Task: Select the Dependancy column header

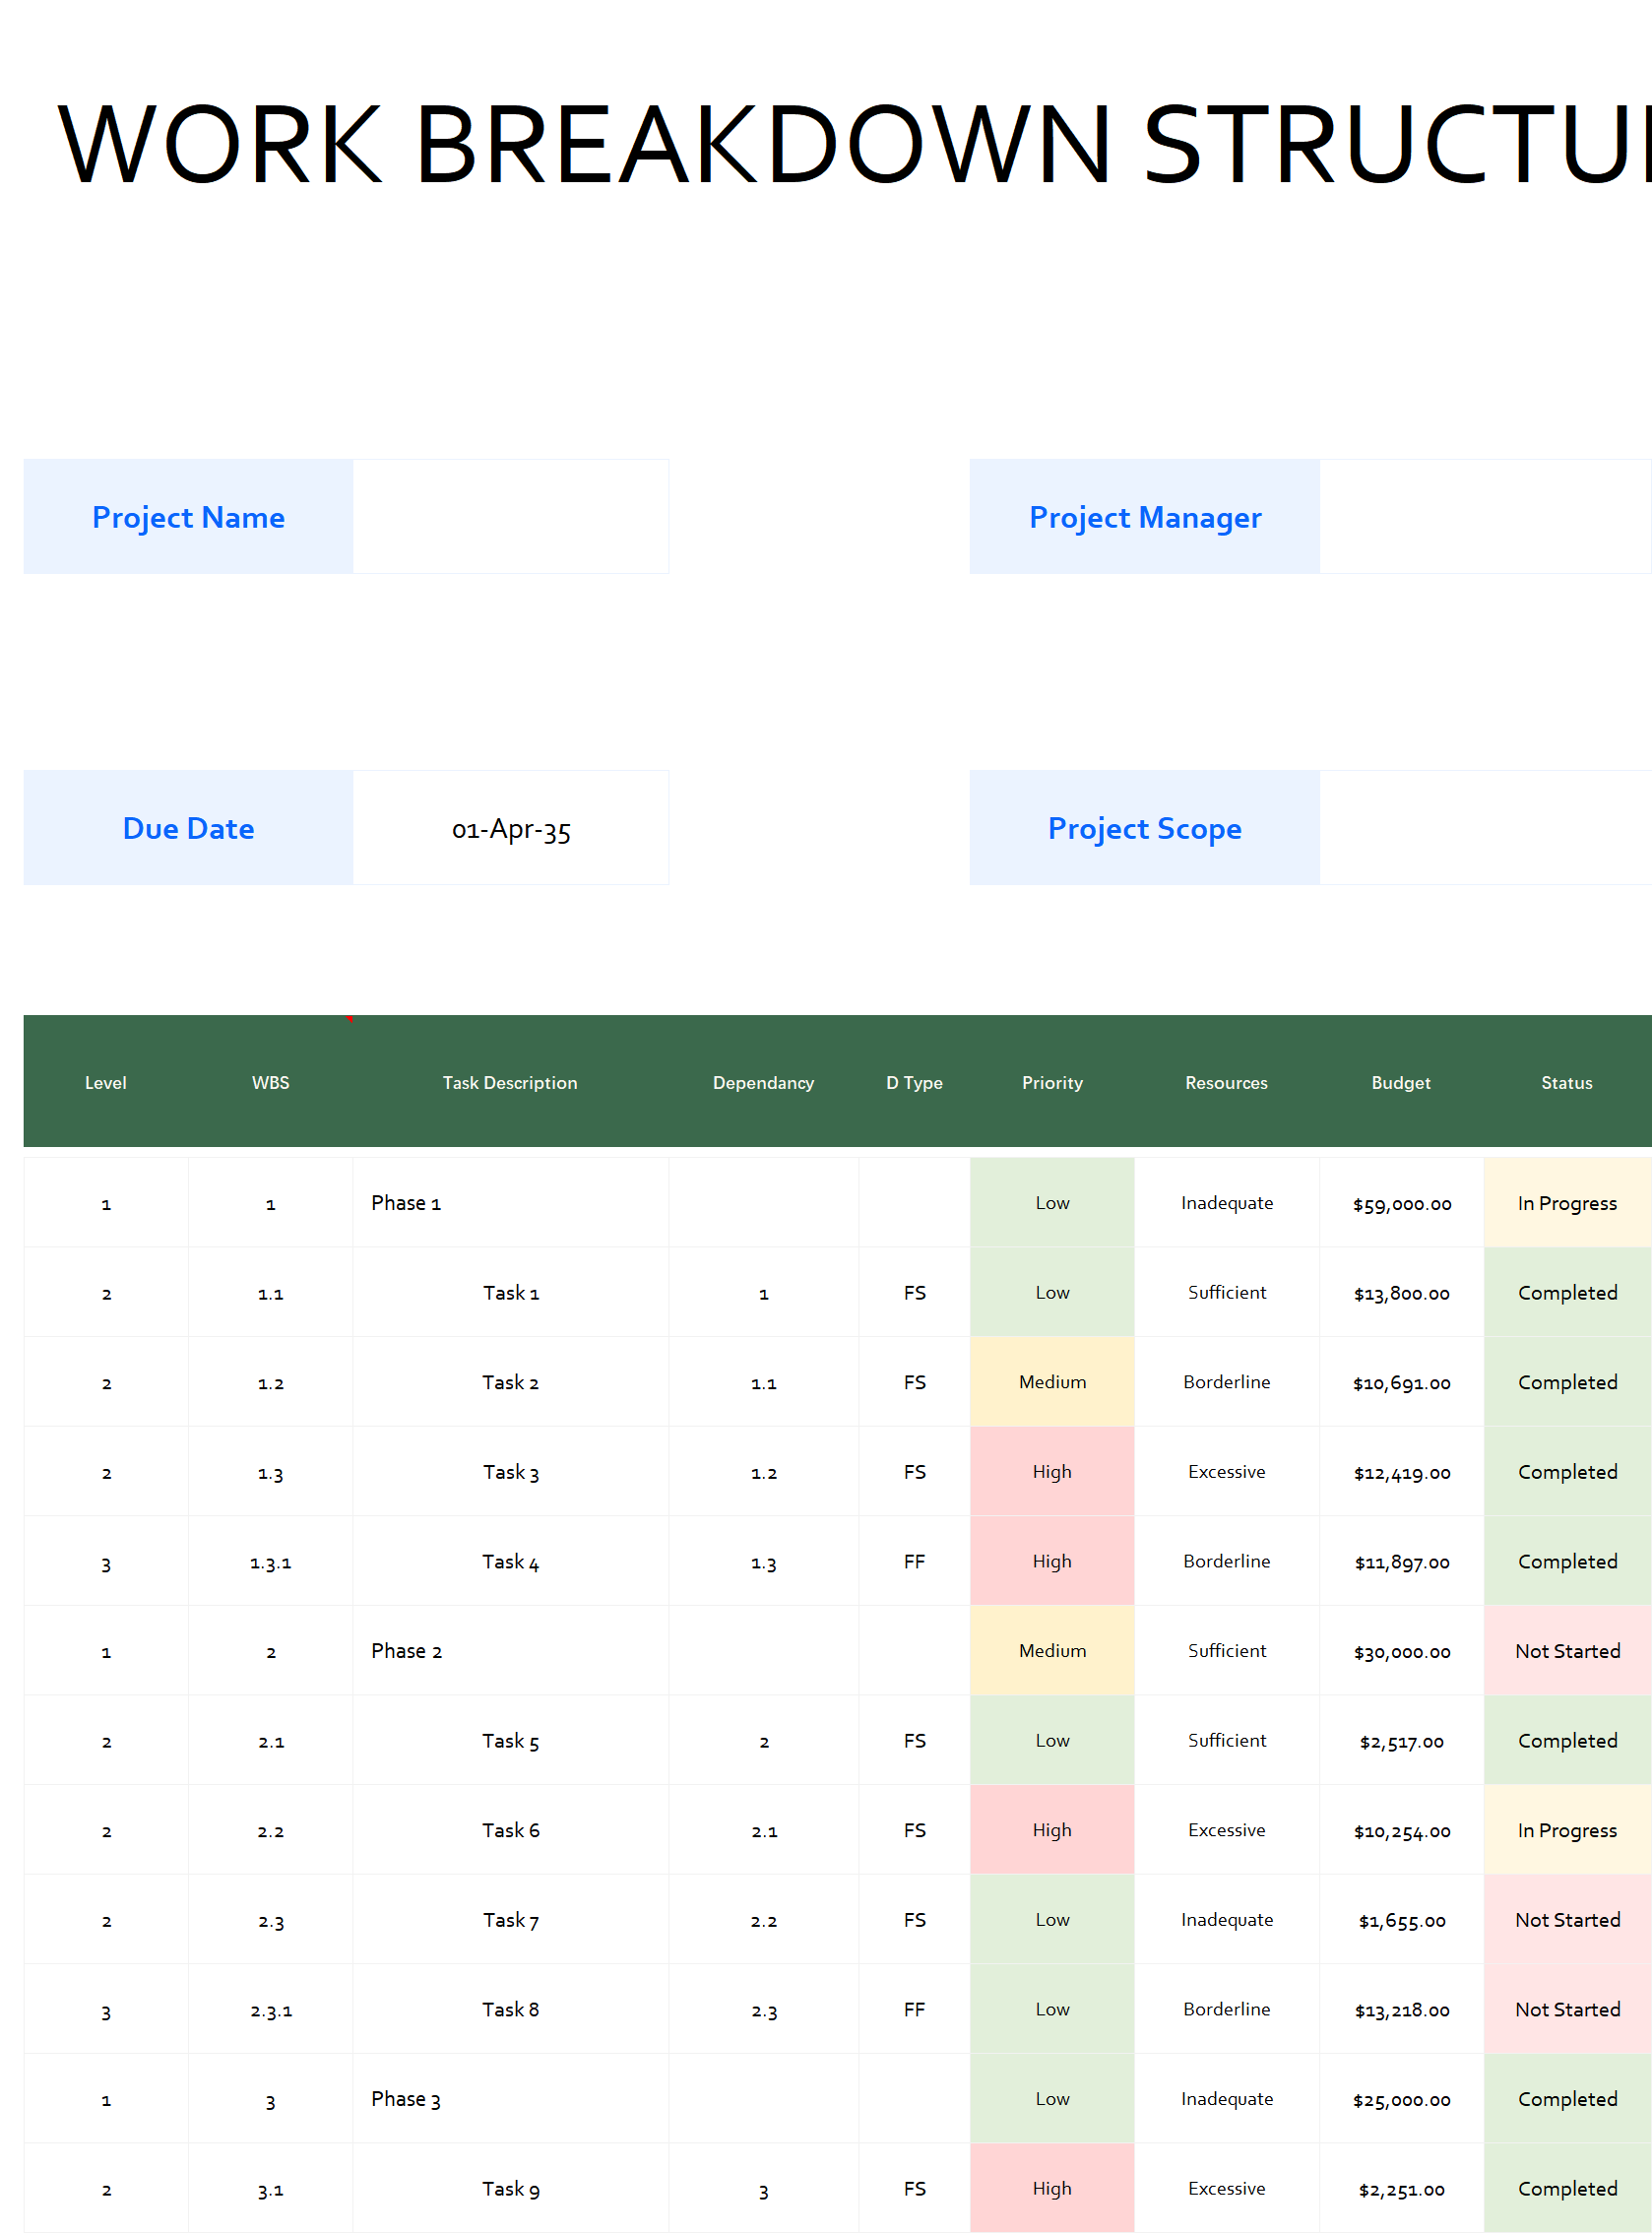Action: point(764,1082)
